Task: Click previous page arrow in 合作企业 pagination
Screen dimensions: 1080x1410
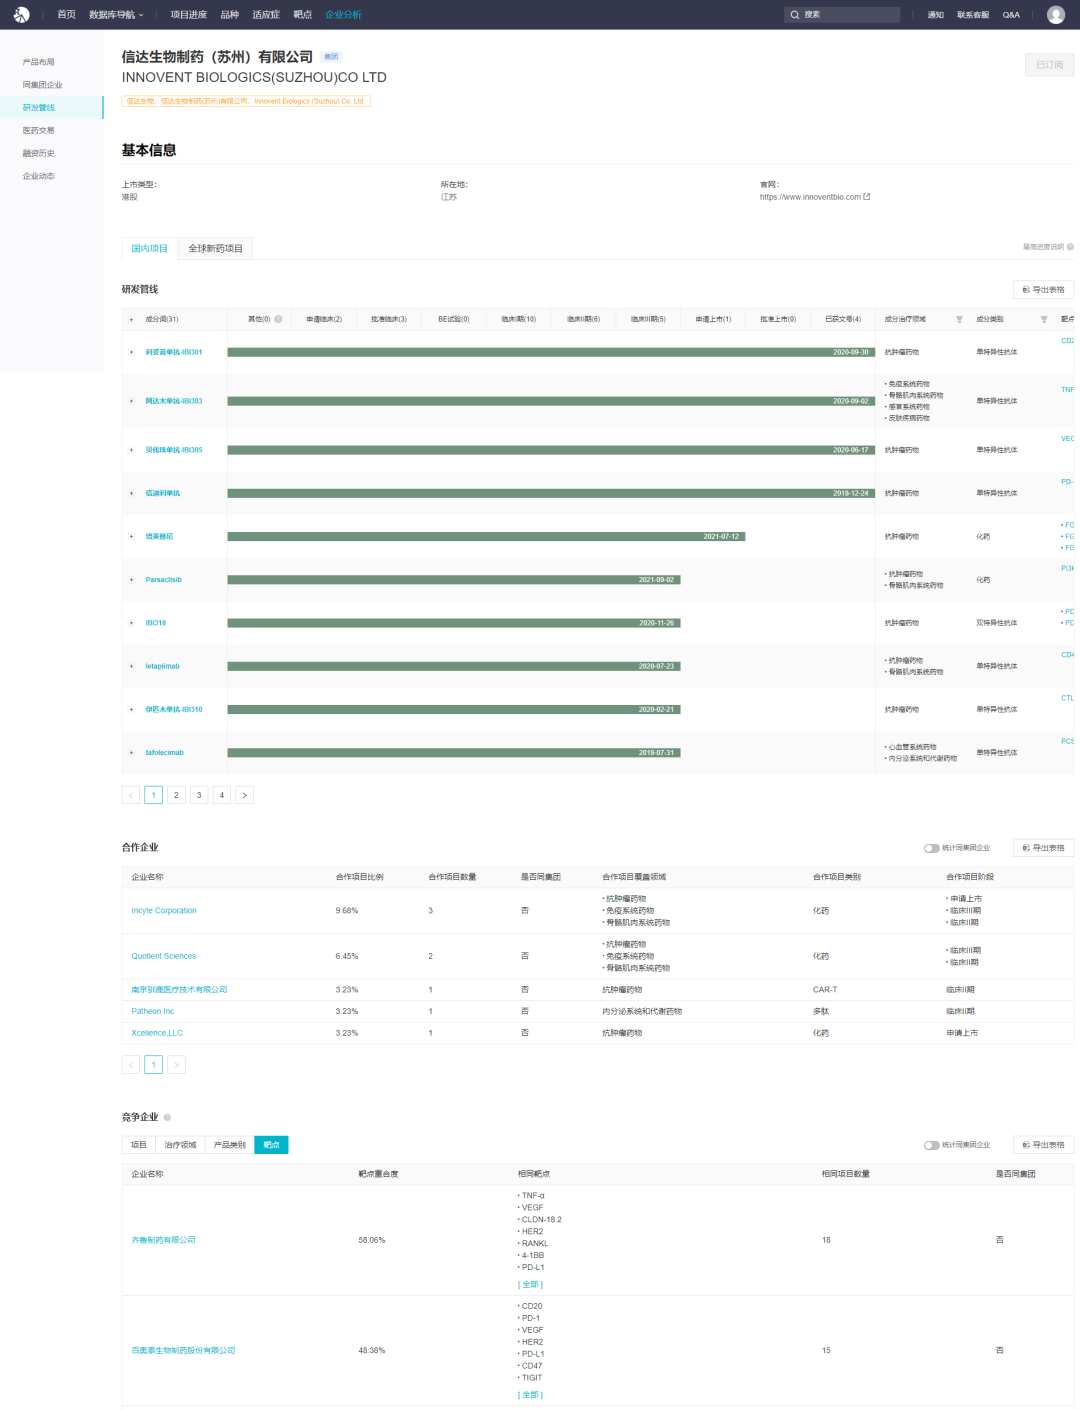Action: coord(131,1065)
